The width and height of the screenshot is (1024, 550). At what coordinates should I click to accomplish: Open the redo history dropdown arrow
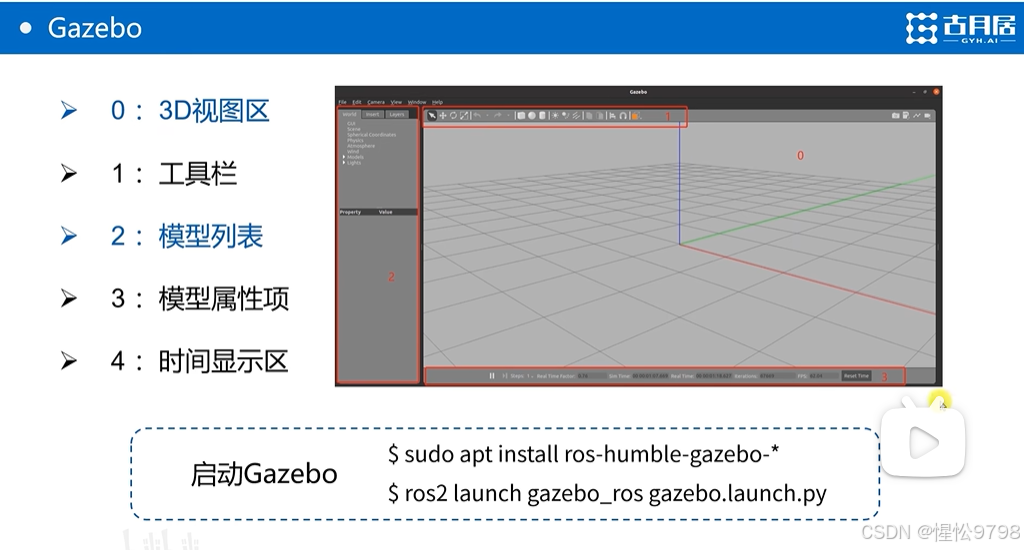[x=509, y=116]
